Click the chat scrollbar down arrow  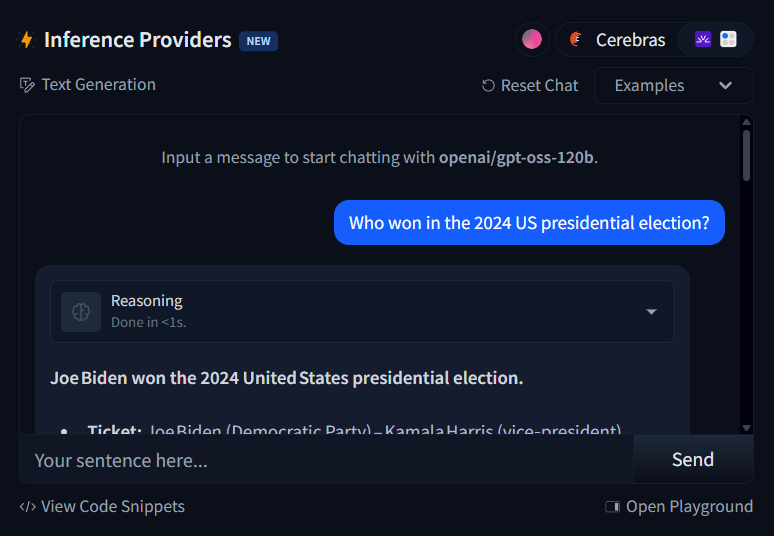pyautogui.click(x=746, y=428)
